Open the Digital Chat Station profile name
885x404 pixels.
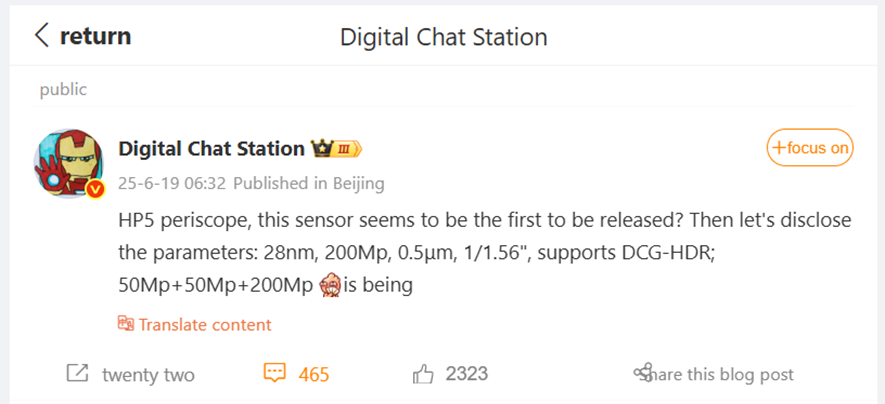tap(211, 148)
